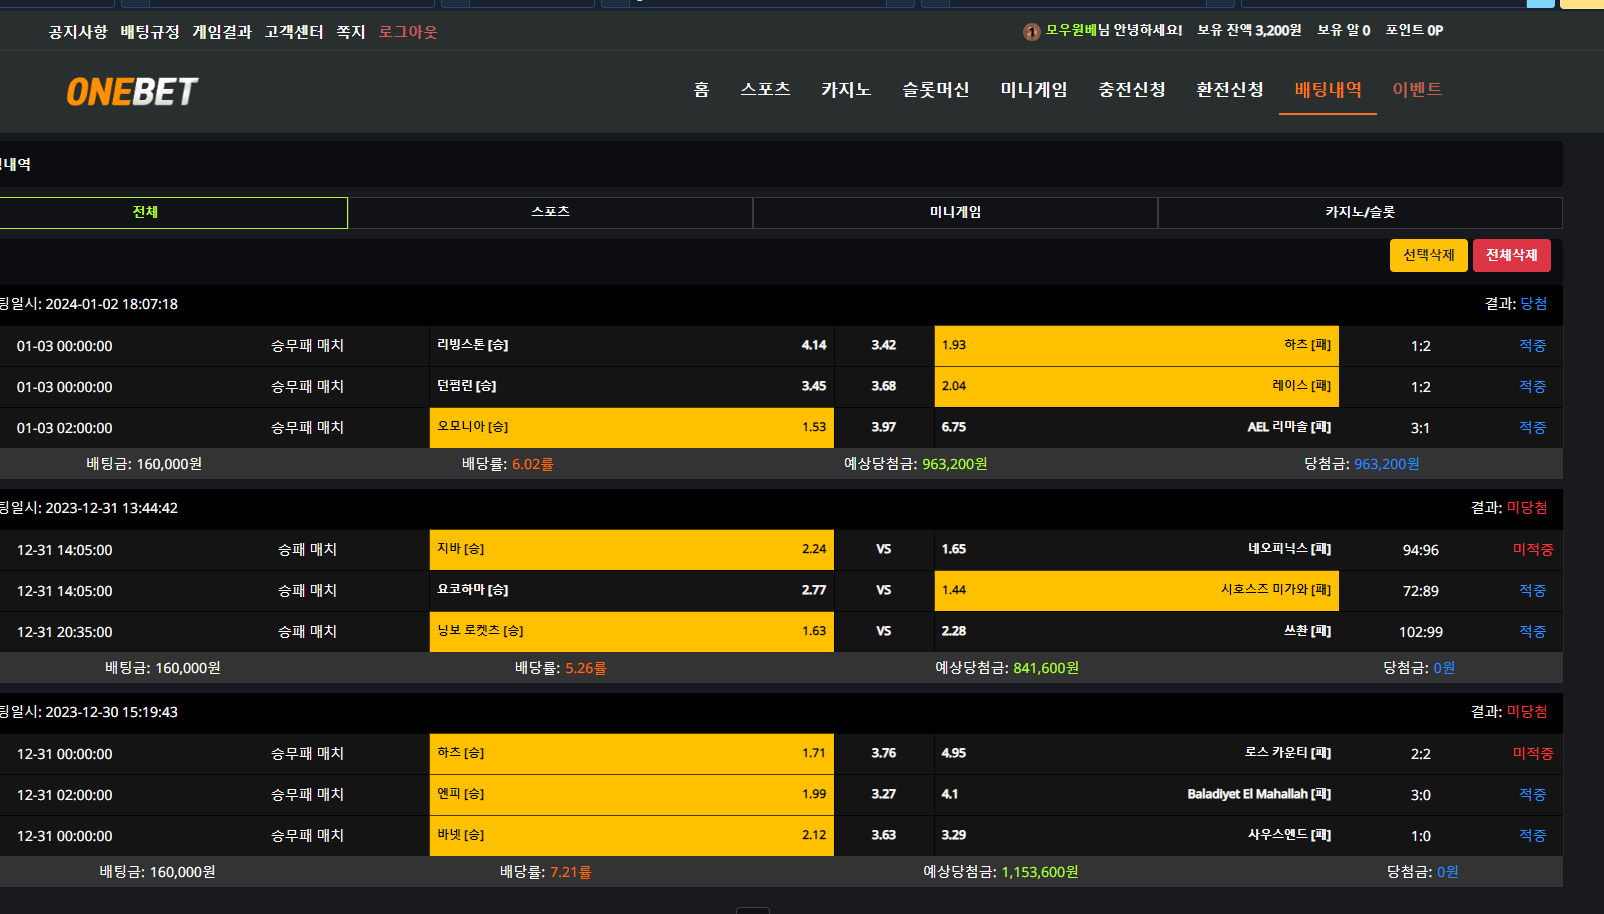Switch to the 스포츠 history tab
Image resolution: width=1604 pixels, height=914 pixels.
pos(550,212)
